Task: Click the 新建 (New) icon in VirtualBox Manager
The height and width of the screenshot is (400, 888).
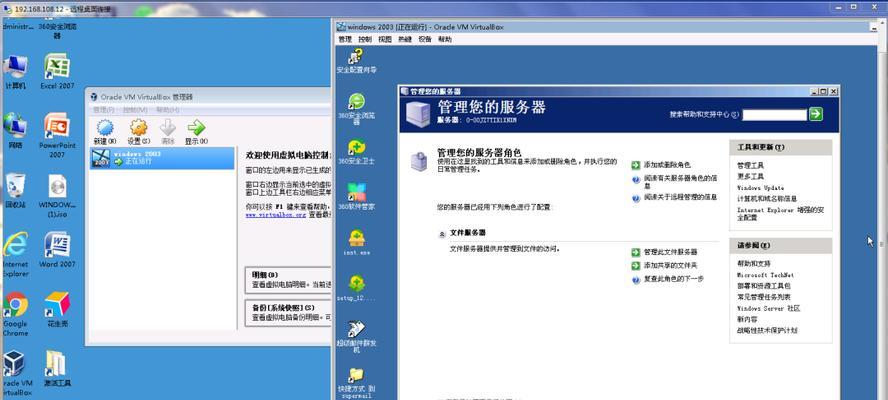Action: [x=105, y=128]
